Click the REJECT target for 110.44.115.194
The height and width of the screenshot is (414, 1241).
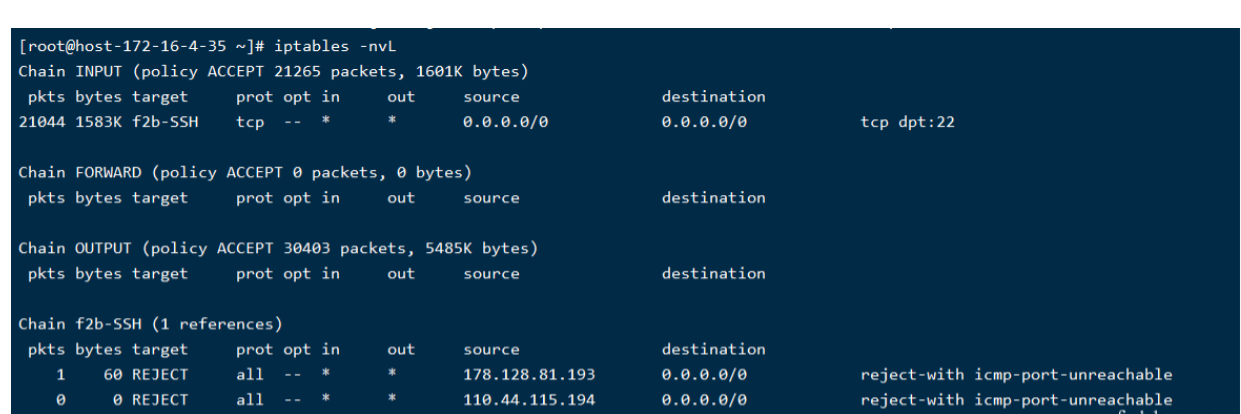[x=160, y=399]
